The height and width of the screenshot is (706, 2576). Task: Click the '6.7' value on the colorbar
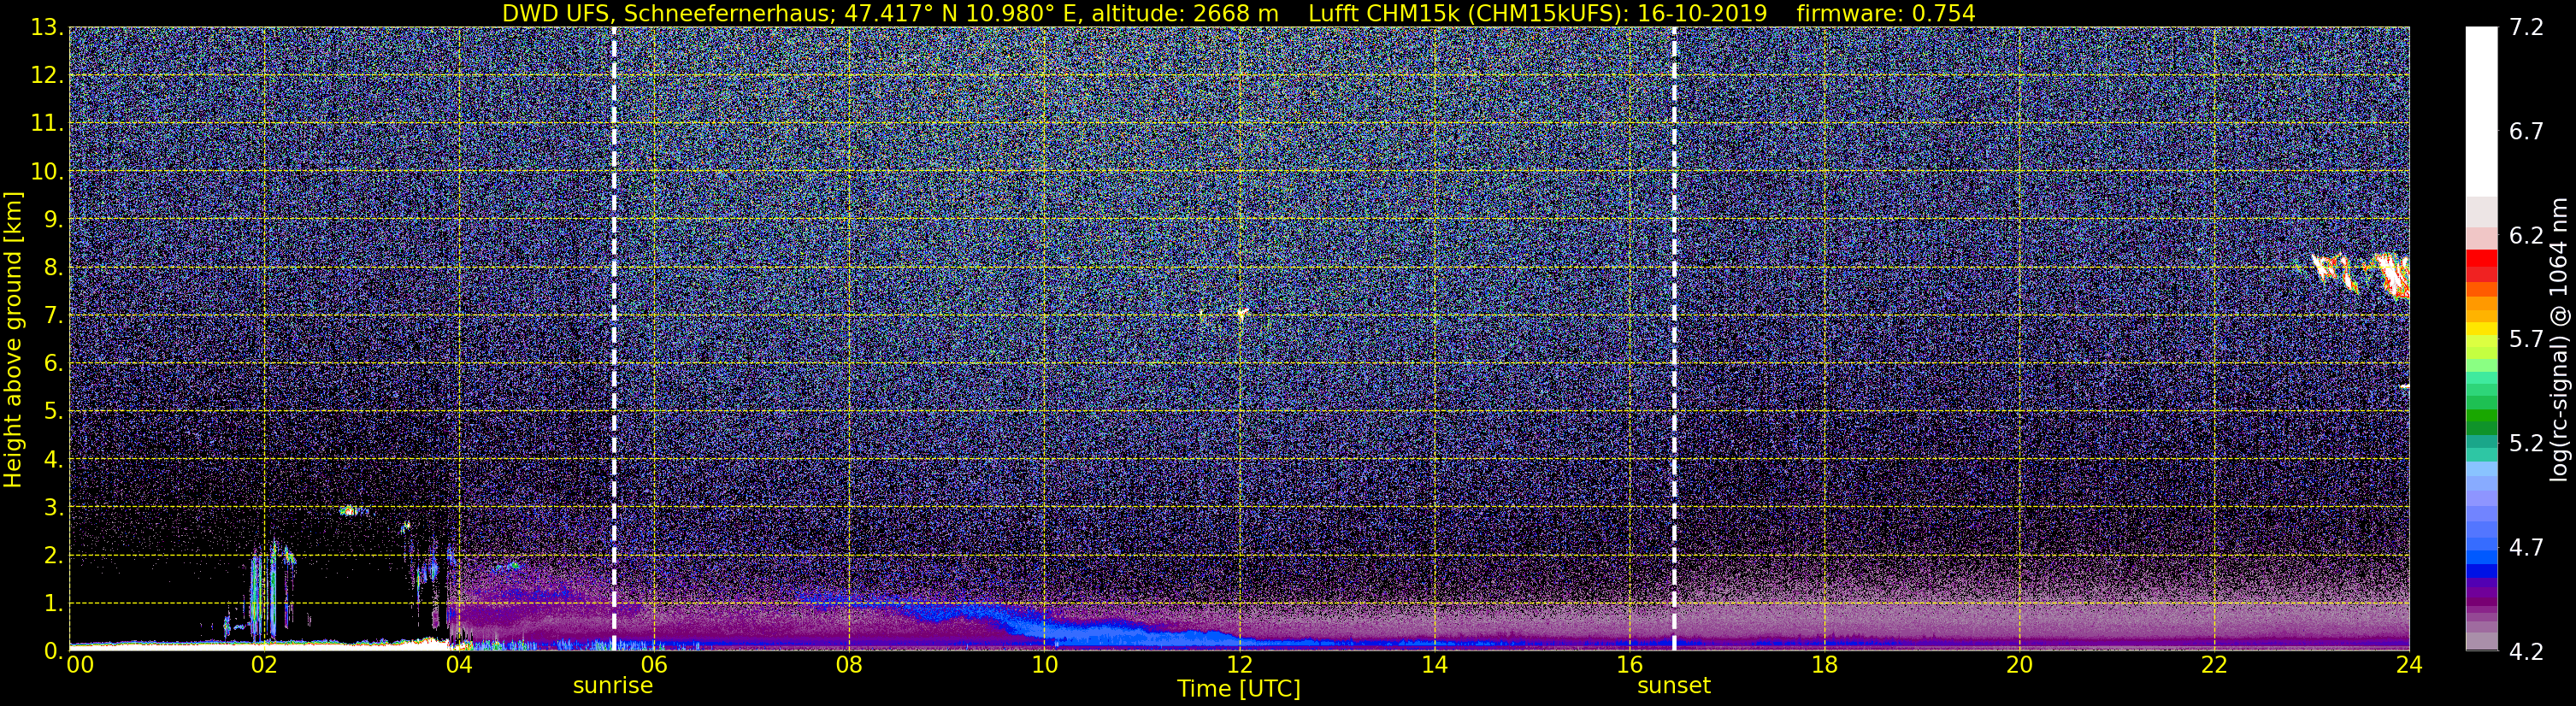click(2526, 132)
